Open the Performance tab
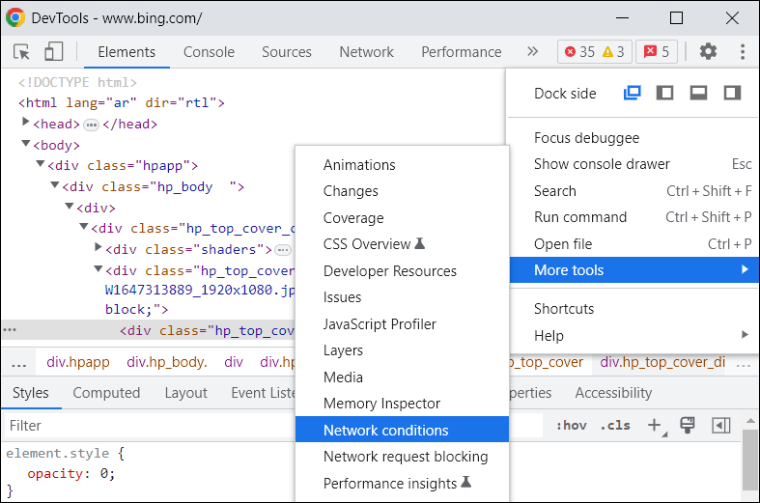This screenshot has width=760, height=503. 461,52
